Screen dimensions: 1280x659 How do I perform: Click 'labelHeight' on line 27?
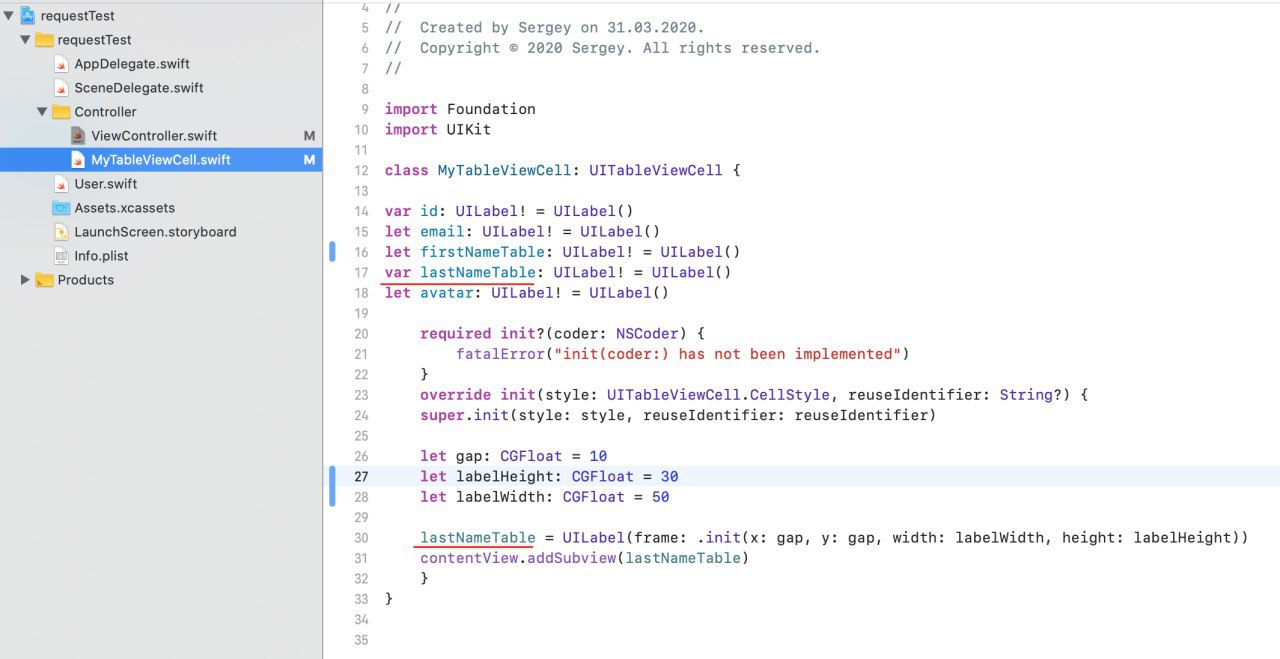coord(505,477)
